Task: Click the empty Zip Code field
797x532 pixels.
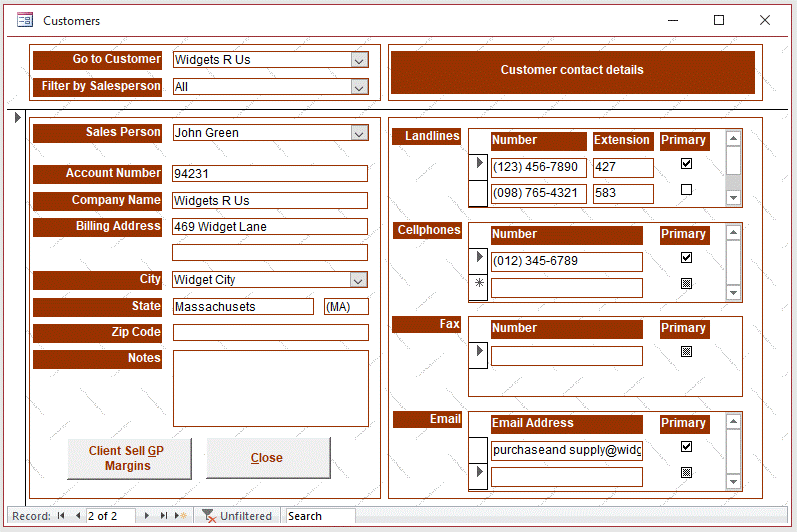Action: pyautogui.click(x=271, y=332)
